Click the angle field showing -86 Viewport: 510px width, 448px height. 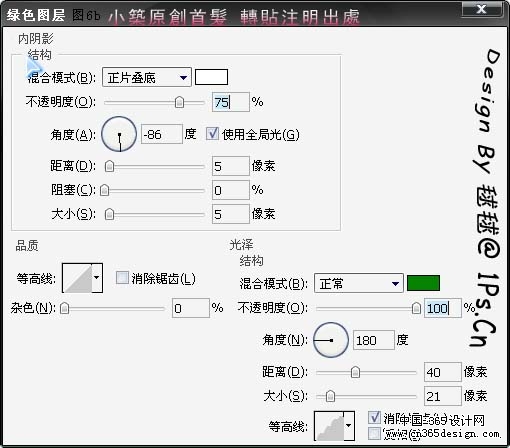(x=162, y=134)
